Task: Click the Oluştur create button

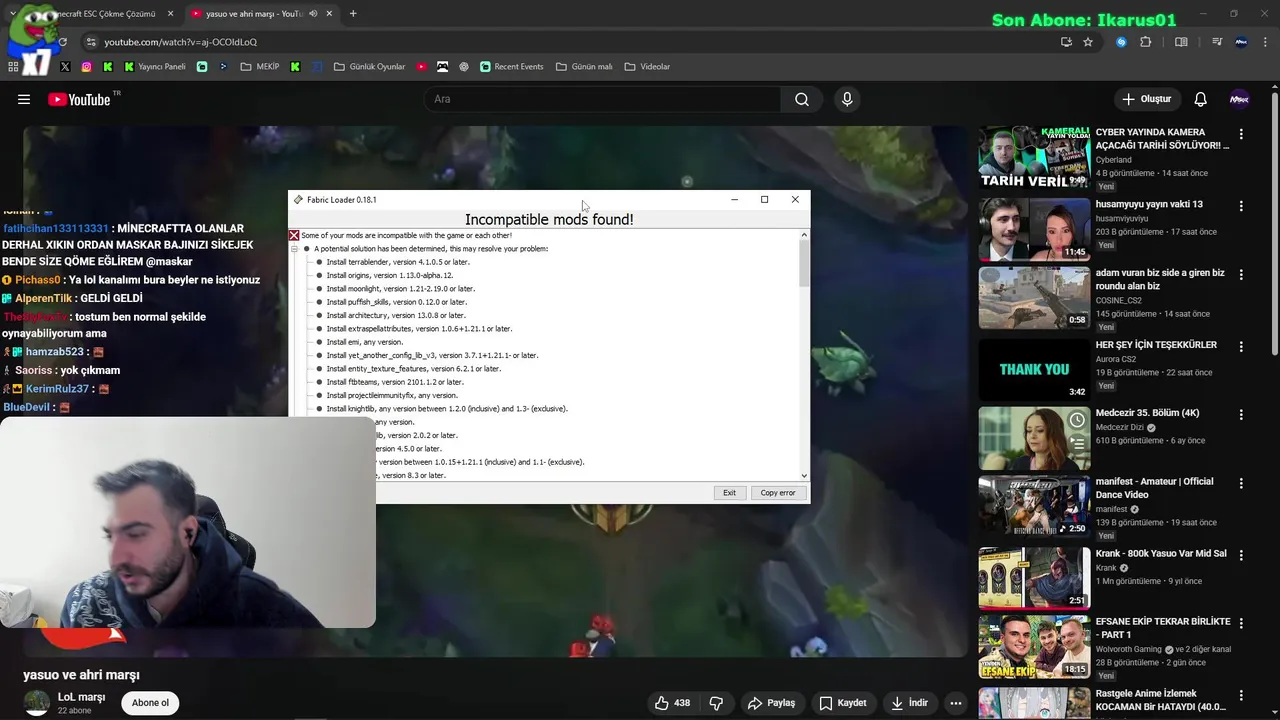Action: coord(1146,99)
